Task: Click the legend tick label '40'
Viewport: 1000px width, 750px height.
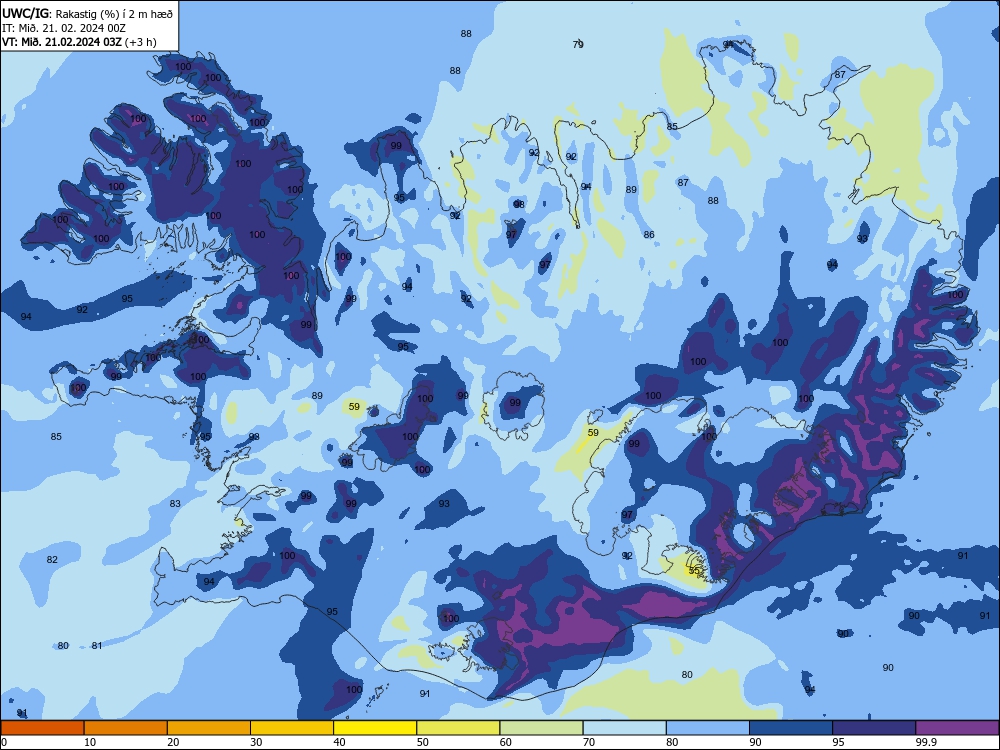Action: click(x=339, y=742)
